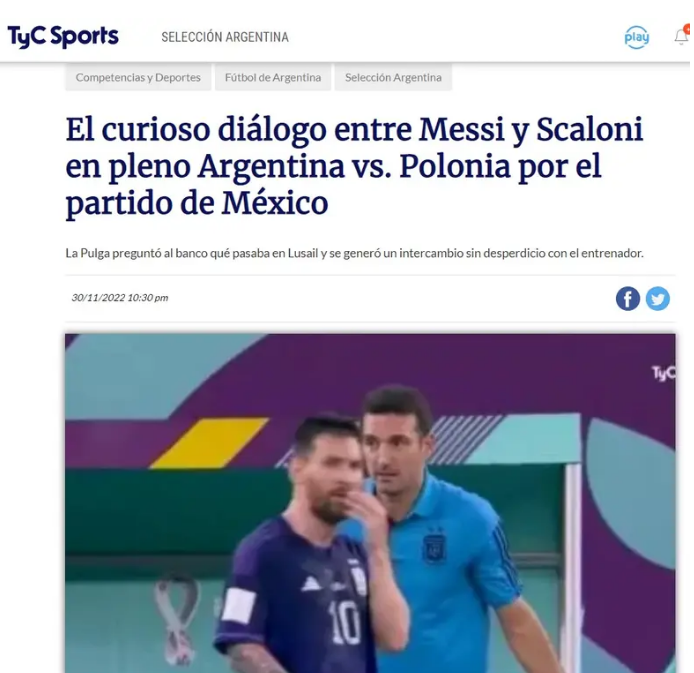Click the Messi and Scaloni headline
Viewport: 694px width, 673px height.
click(354, 166)
